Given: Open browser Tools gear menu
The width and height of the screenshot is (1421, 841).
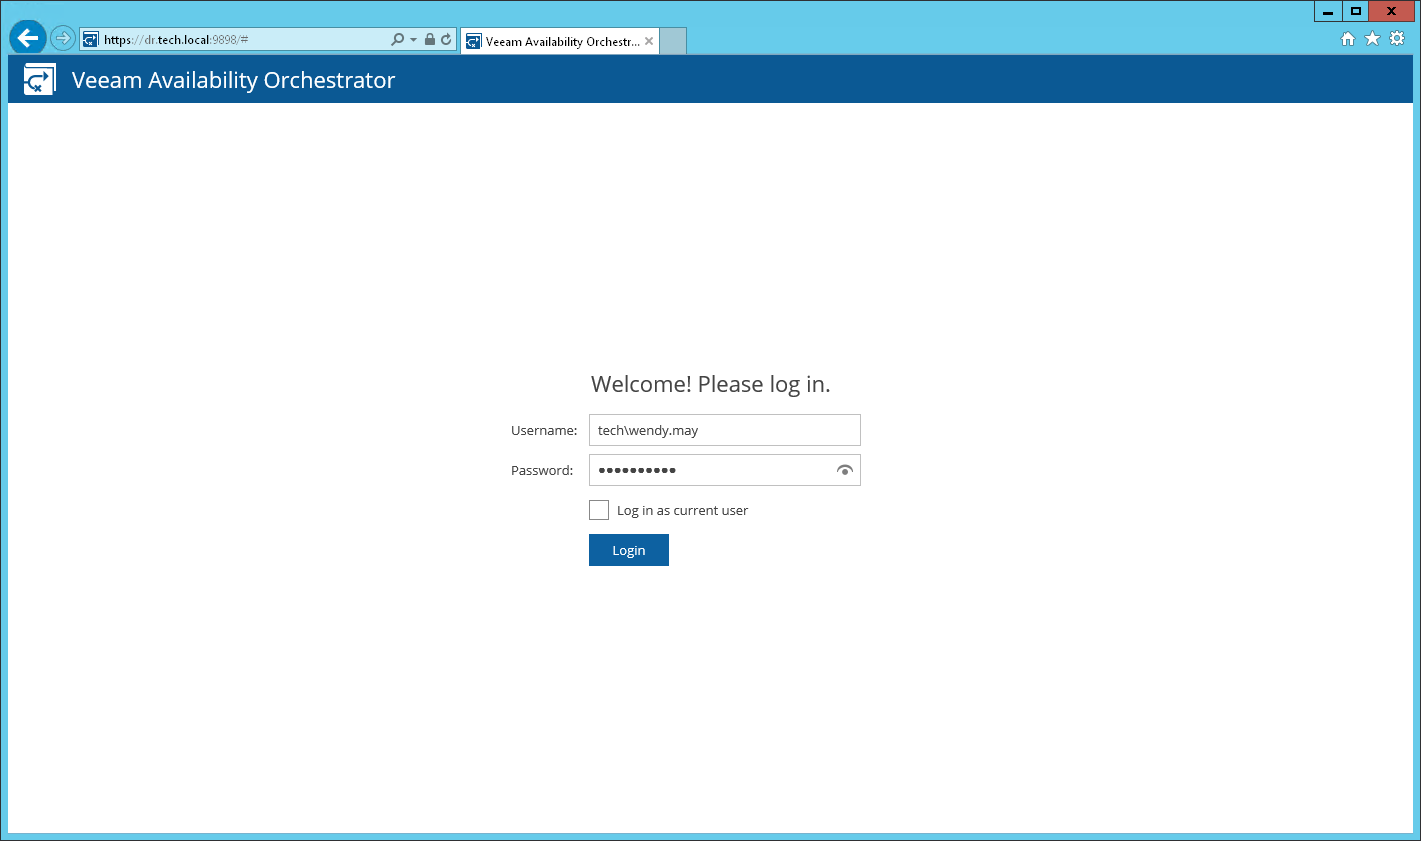Looking at the screenshot, I should pyautogui.click(x=1397, y=39).
